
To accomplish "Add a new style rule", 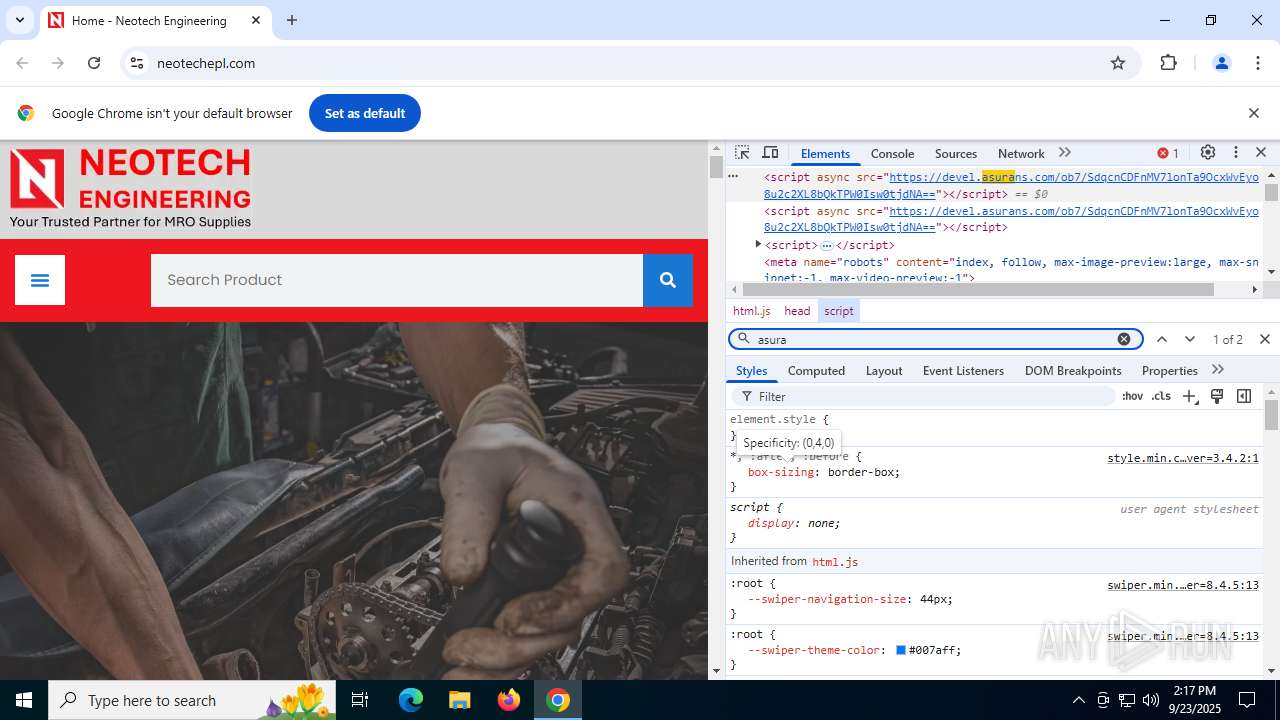I will coord(1189,397).
